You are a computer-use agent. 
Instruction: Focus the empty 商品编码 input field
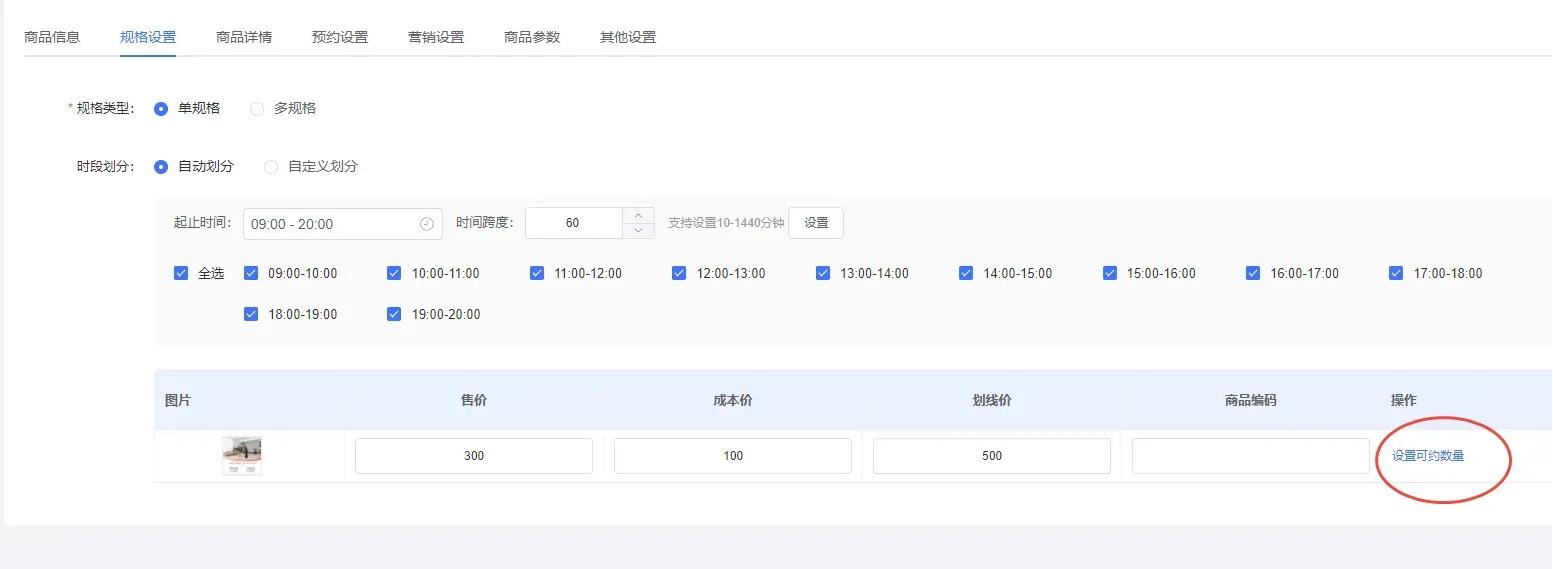pyautogui.click(x=1250, y=456)
